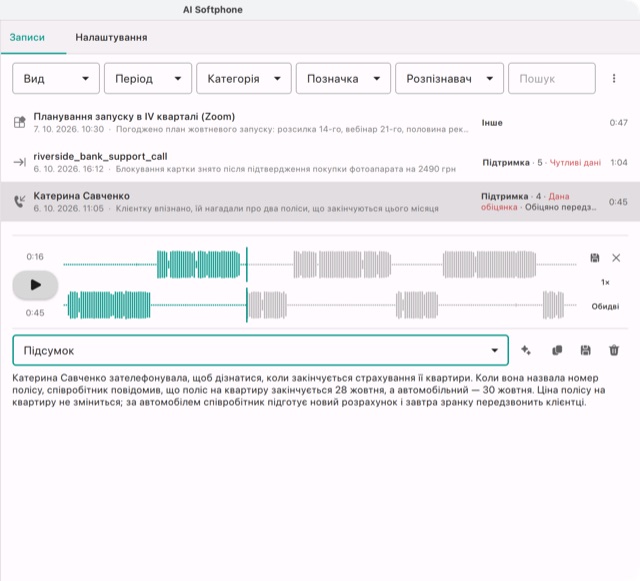Image resolution: width=640 pixels, height=581 pixels.
Task: Click the Zoom meeting icon of Планування запуску
Action: [20, 122]
